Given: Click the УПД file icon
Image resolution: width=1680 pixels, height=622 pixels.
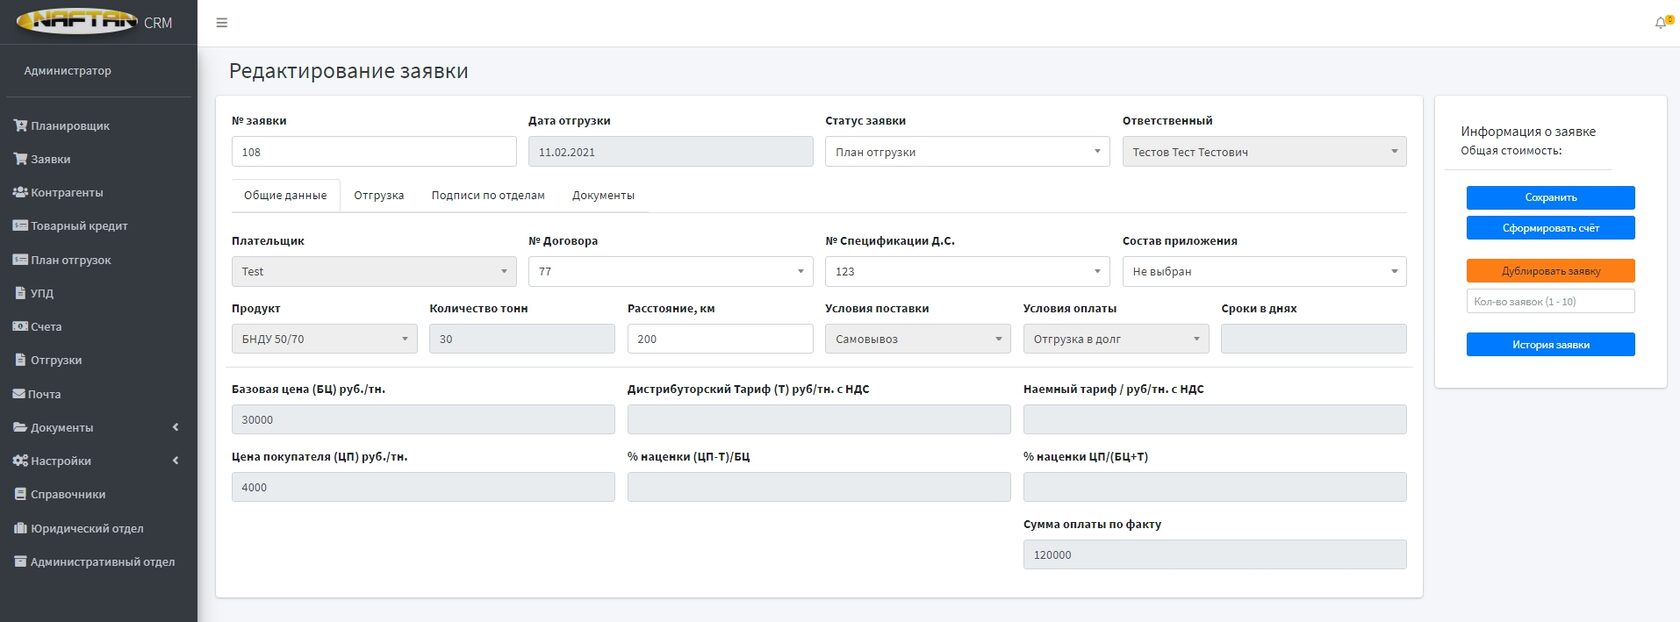Looking at the screenshot, I should click(21, 293).
